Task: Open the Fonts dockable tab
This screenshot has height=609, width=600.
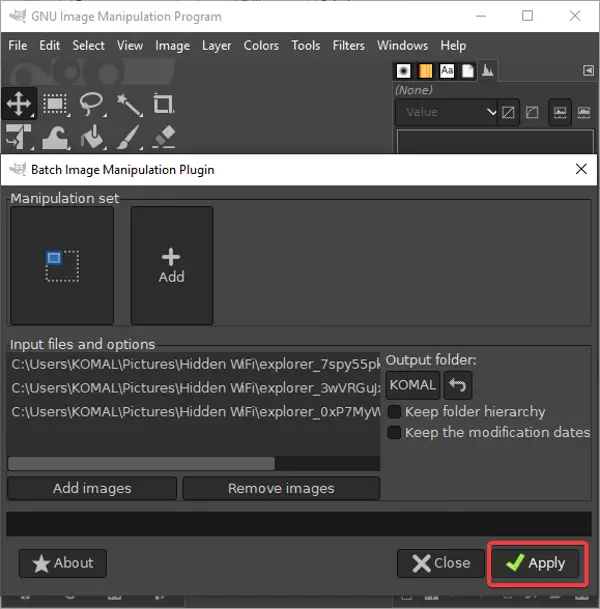Action: pos(447,71)
